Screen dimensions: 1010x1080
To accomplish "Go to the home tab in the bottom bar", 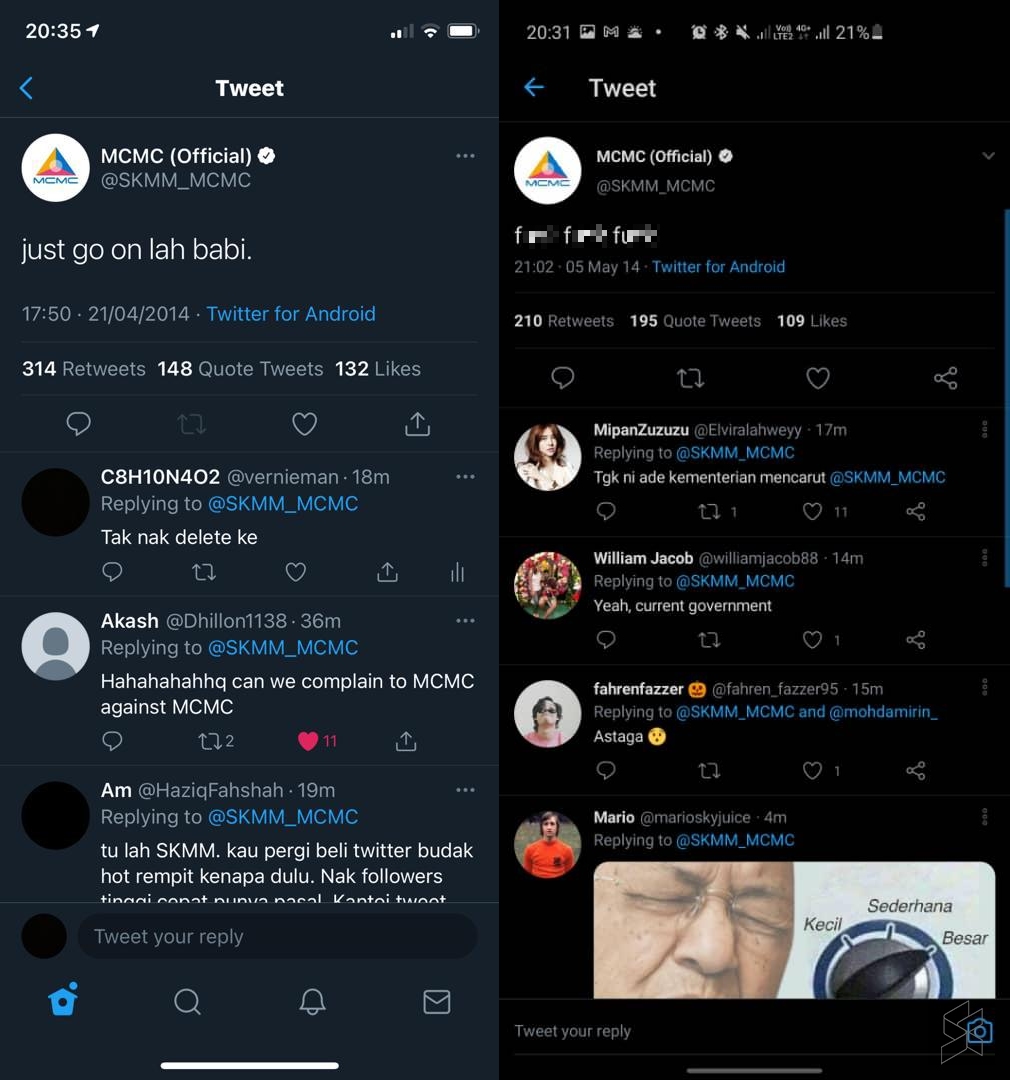I will click(x=63, y=1000).
